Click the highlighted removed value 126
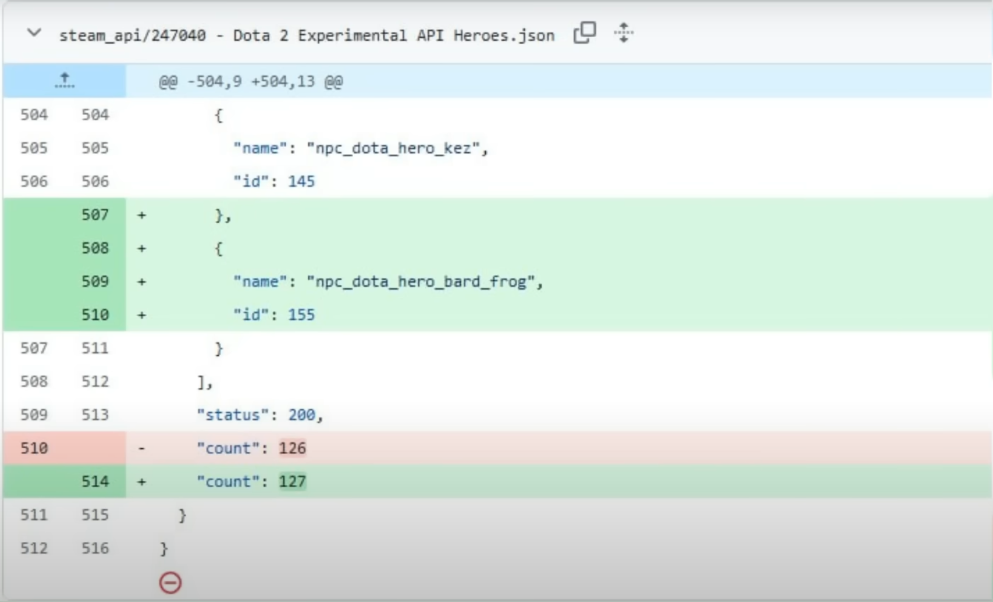This screenshot has height=602, width=993. pyautogui.click(x=292, y=449)
